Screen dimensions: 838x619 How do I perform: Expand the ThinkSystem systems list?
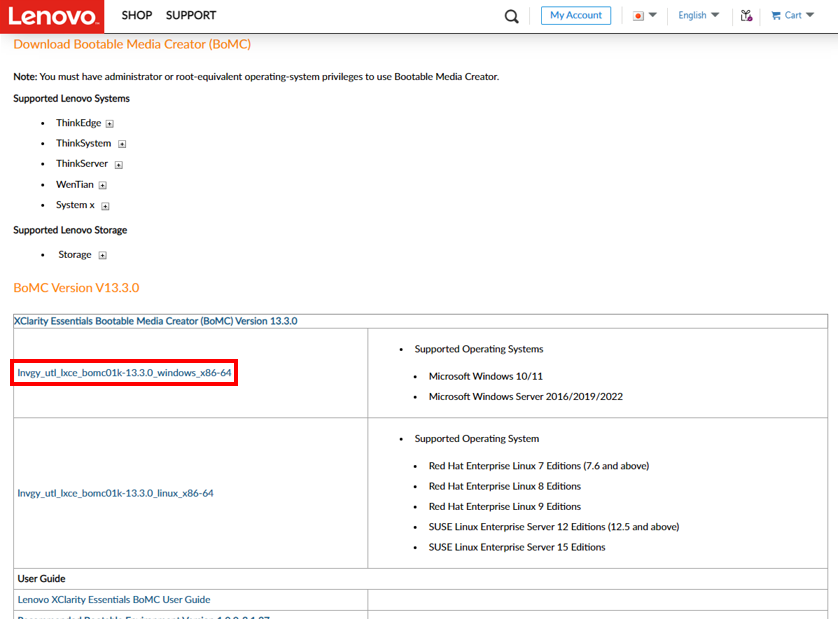pos(122,143)
